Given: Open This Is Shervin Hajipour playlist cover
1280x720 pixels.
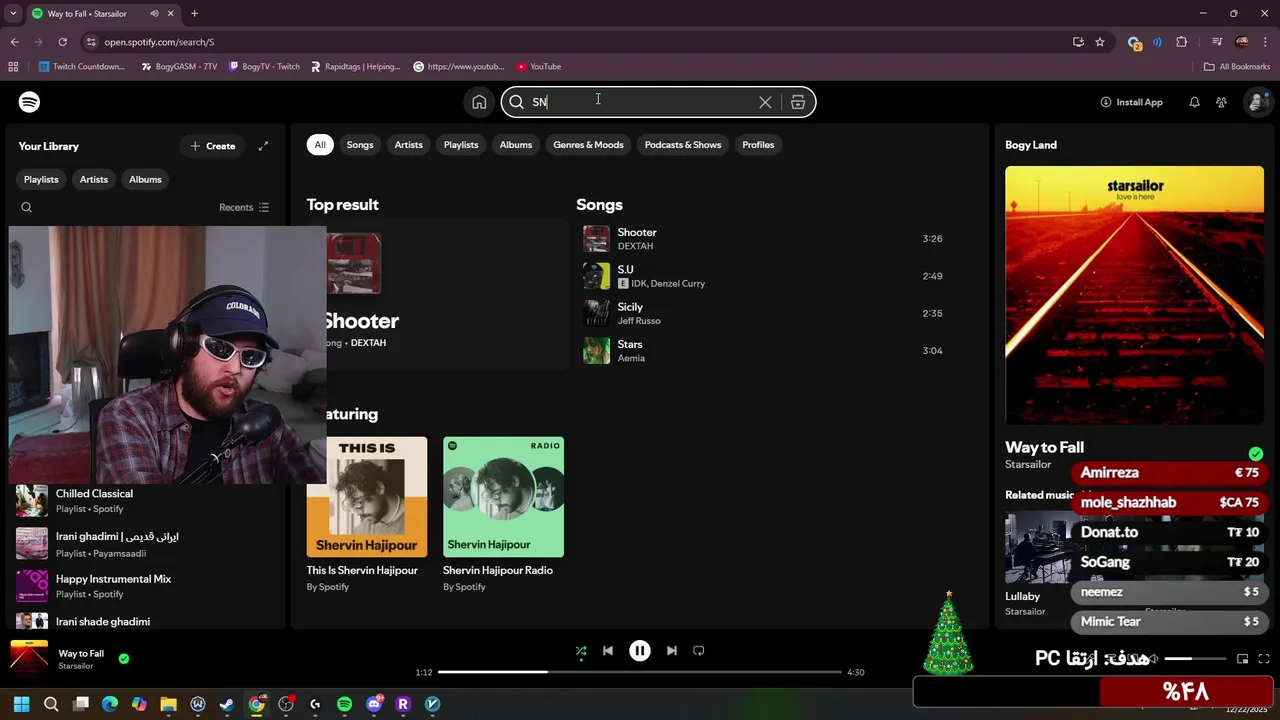Looking at the screenshot, I should tap(367, 497).
